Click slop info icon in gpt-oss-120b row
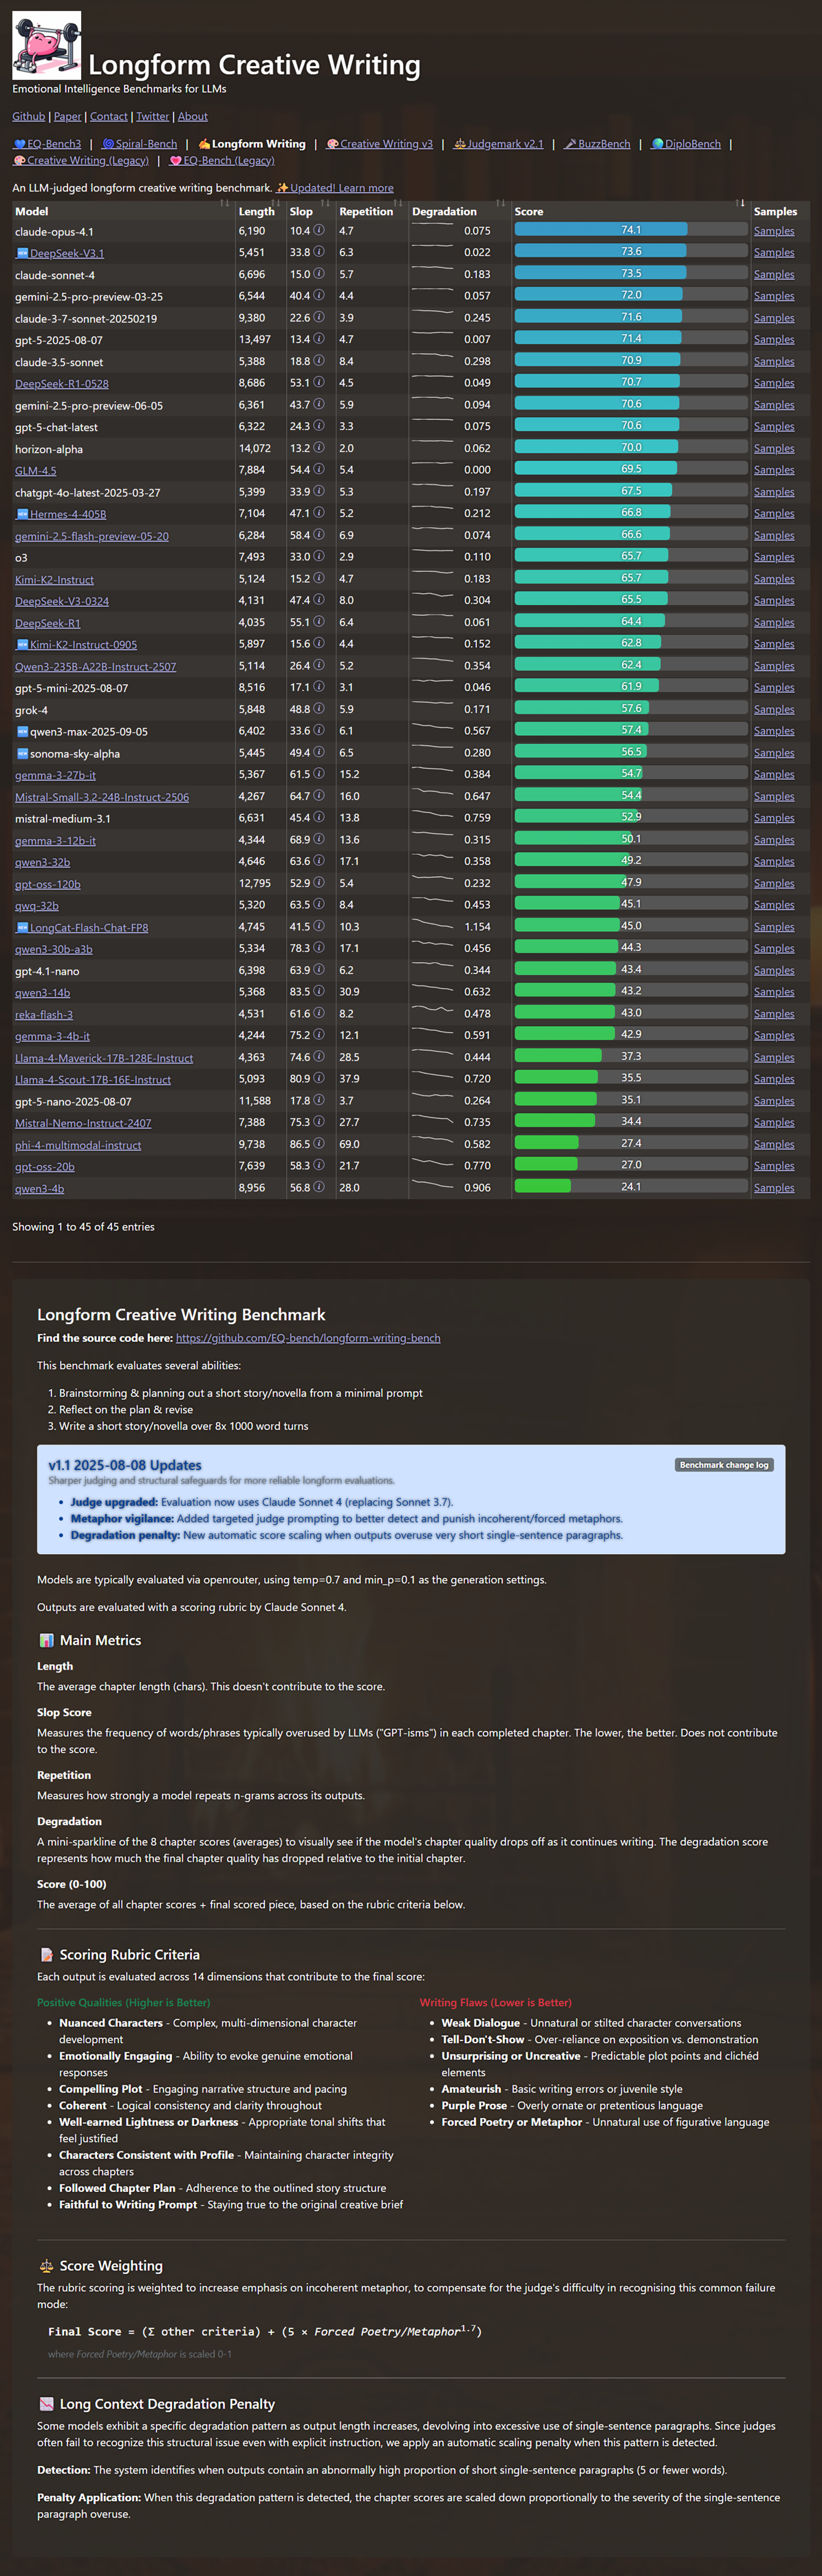Screen dimensions: 822x2576 (319, 883)
